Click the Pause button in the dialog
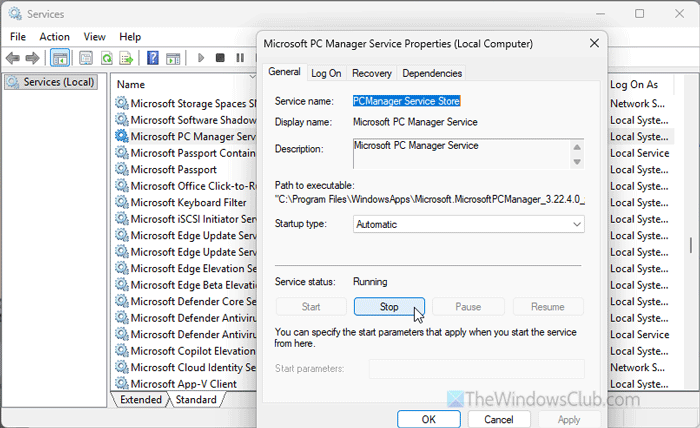The height and width of the screenshot is (428, 700). click(x=468, y=307)
